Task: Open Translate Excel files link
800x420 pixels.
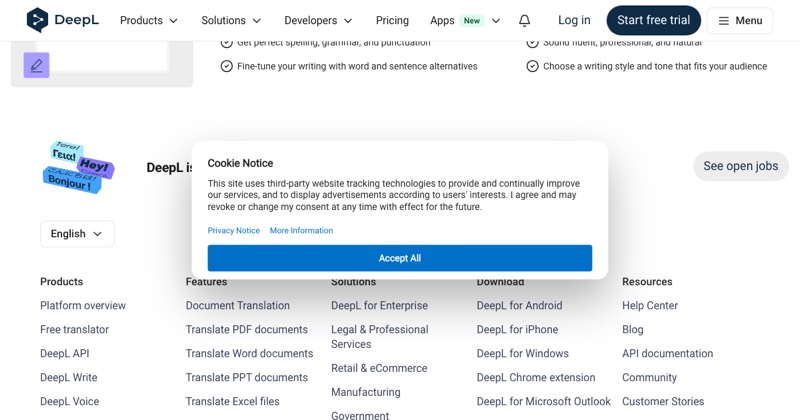Action: pos(233,402)
